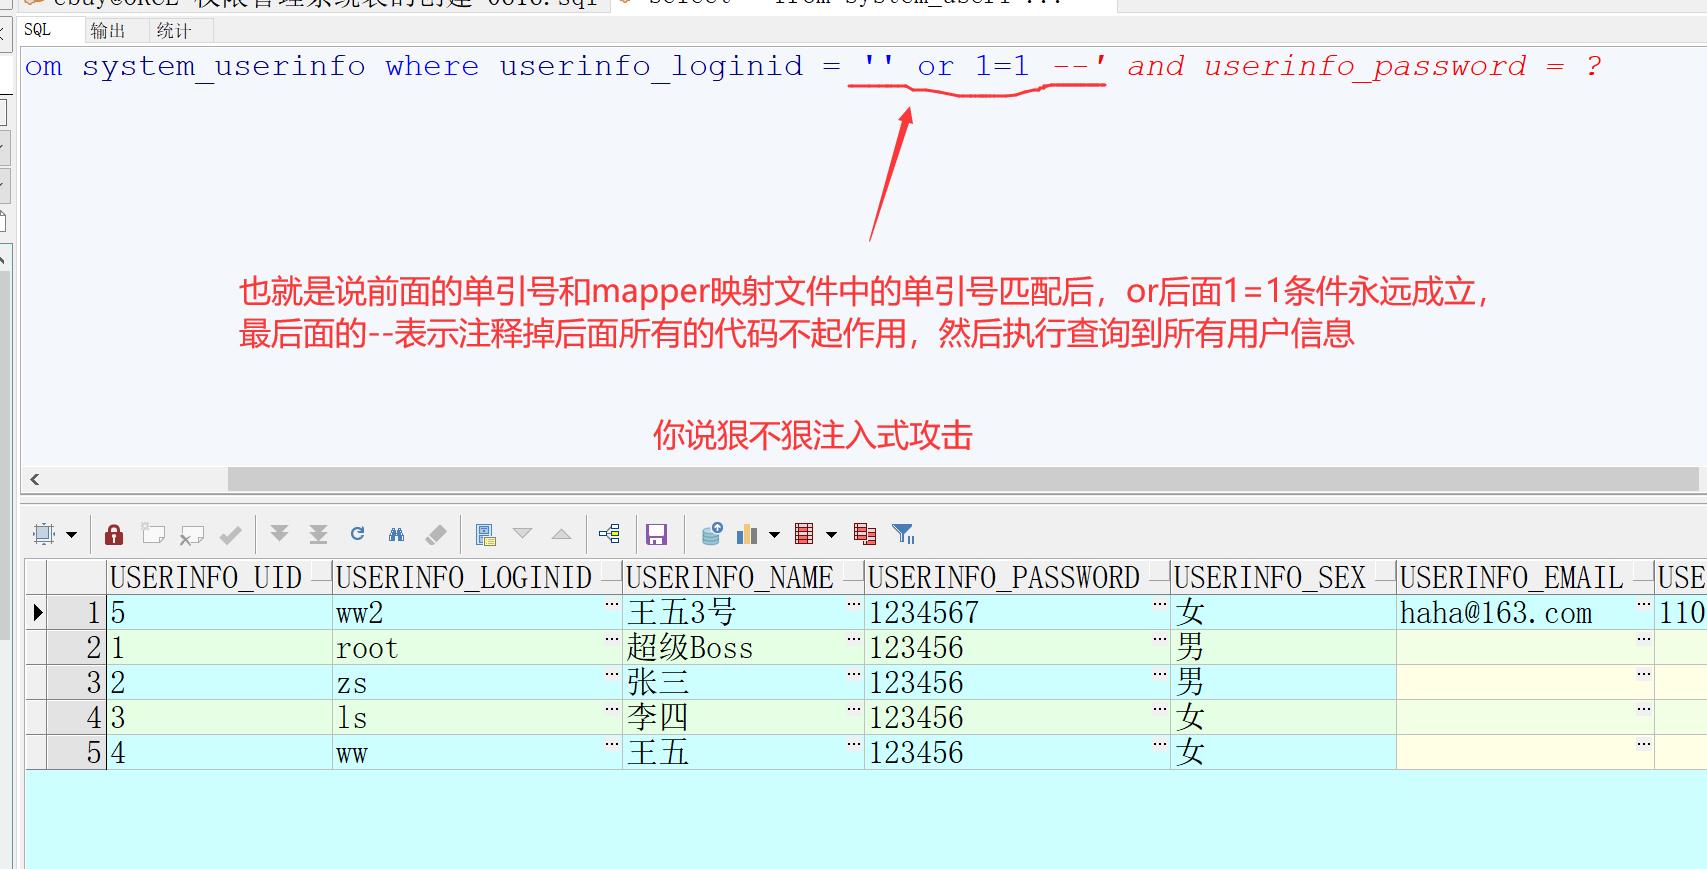Click the grid Select cells icon
Image resolution: width=1707 pixels, height=869 pixels.
[x=44, y=534]
